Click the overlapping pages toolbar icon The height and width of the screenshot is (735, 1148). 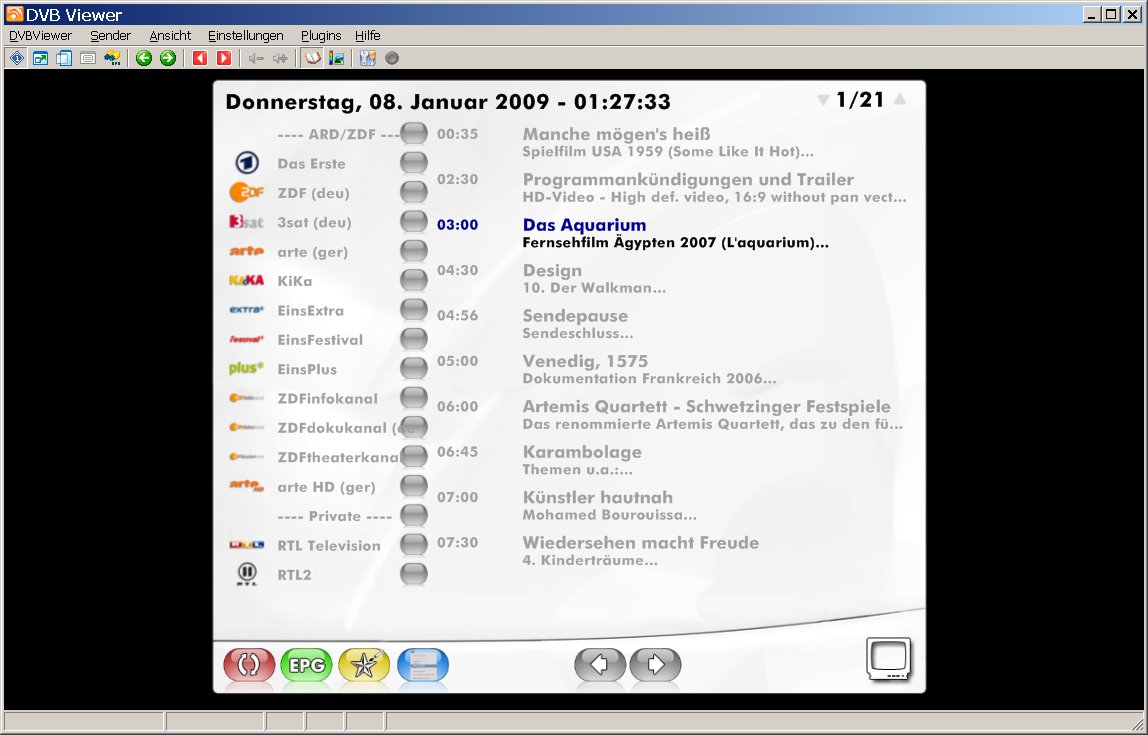pyautogui.click(x=64, y=58)
